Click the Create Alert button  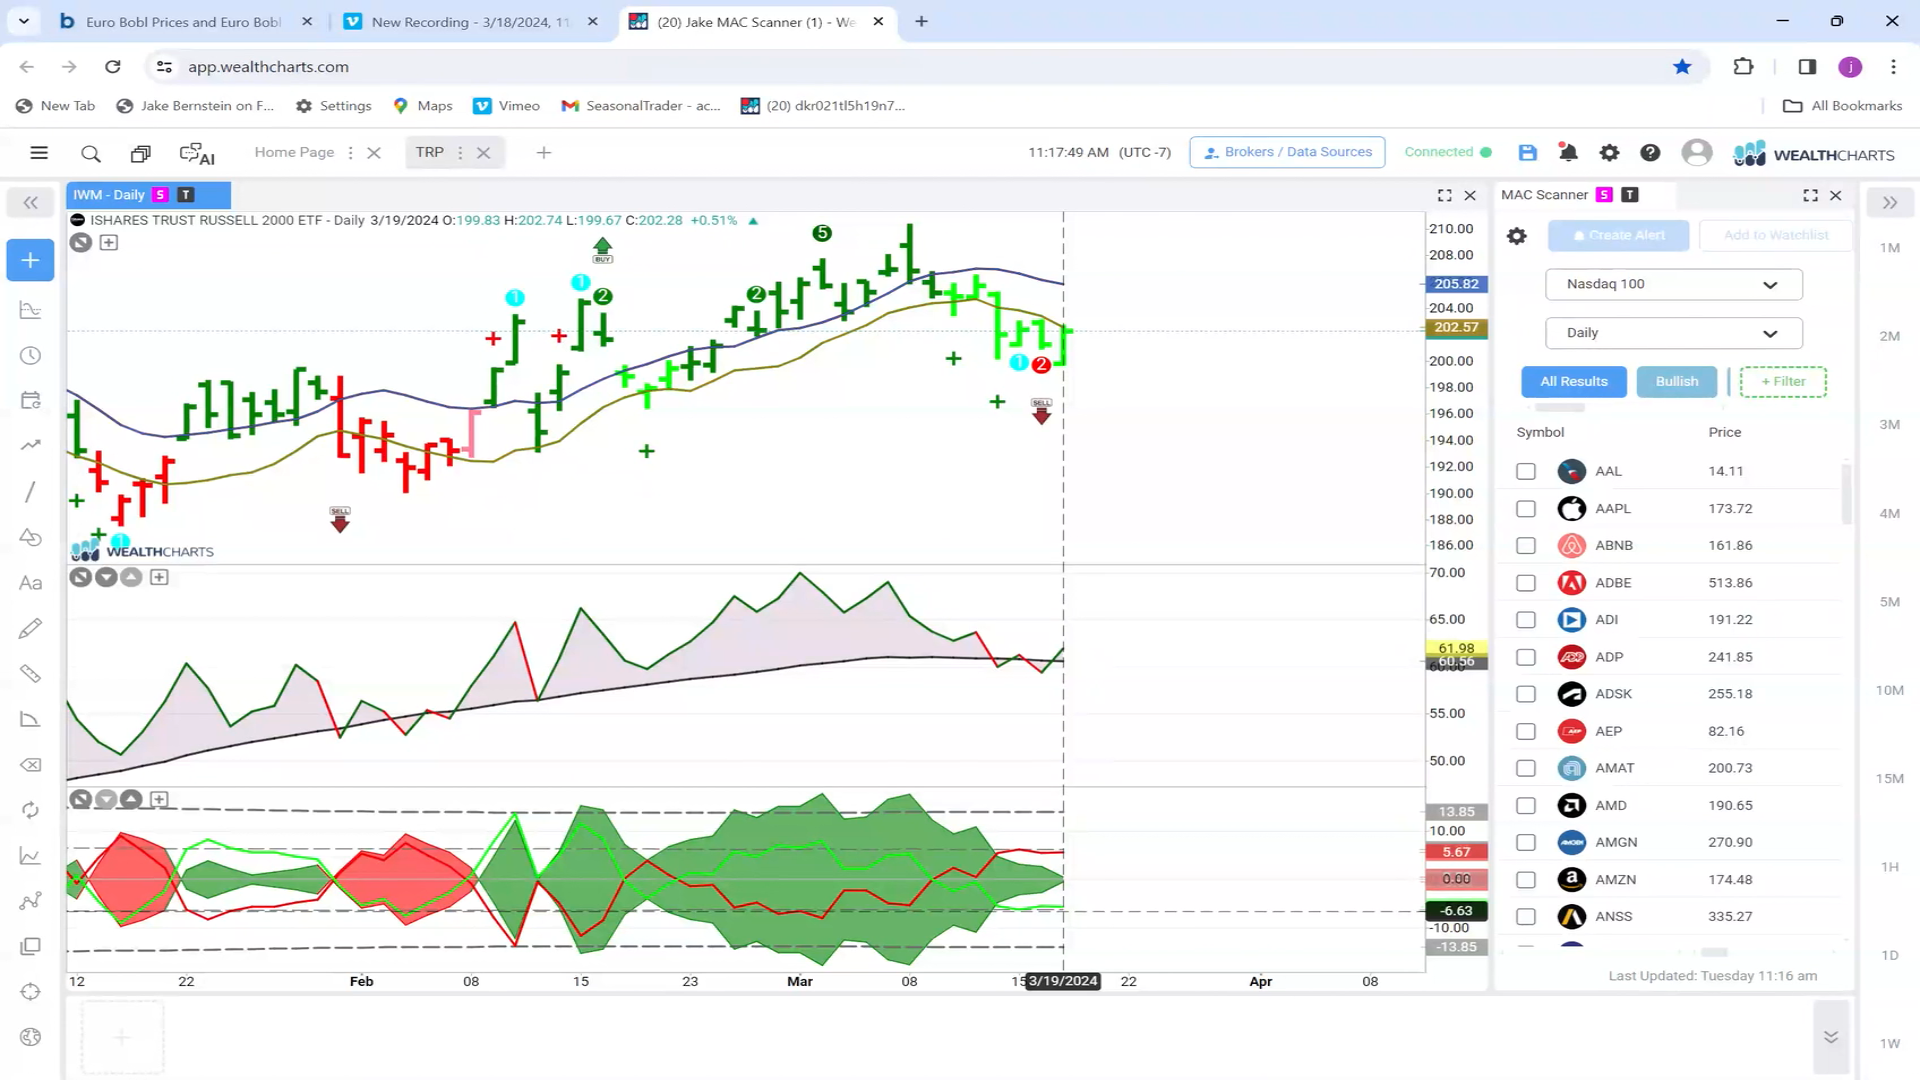(1618, 236)
